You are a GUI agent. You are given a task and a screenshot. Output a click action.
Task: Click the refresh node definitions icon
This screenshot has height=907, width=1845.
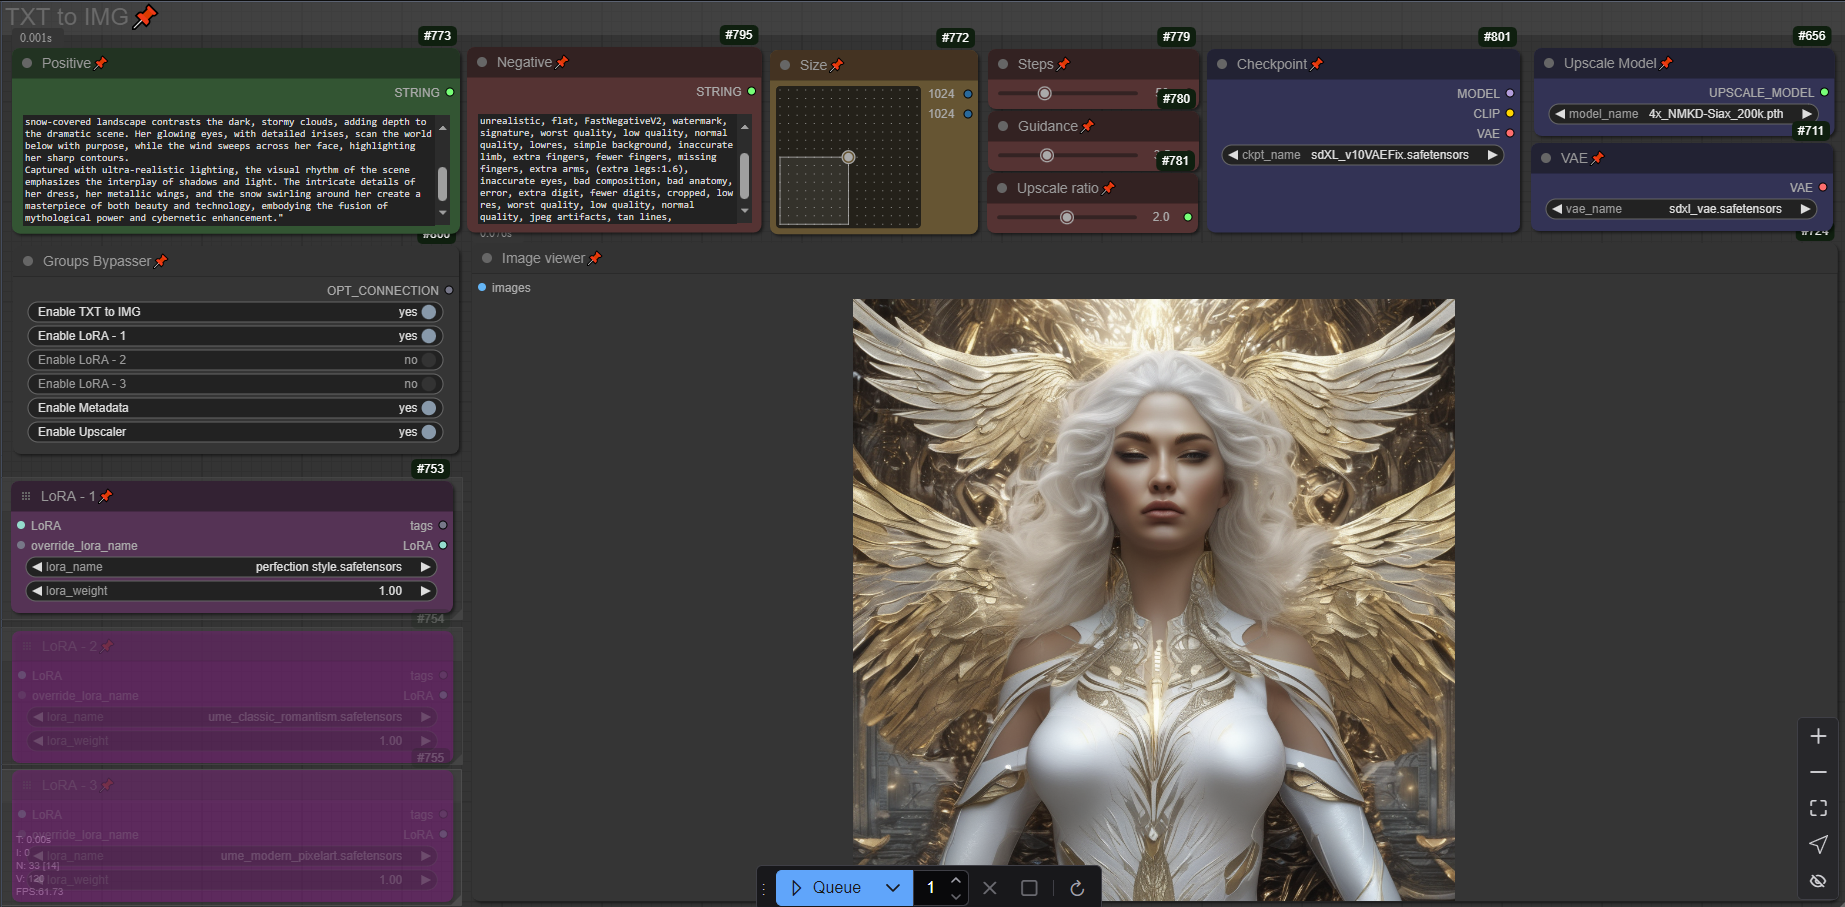(1077, 888)
